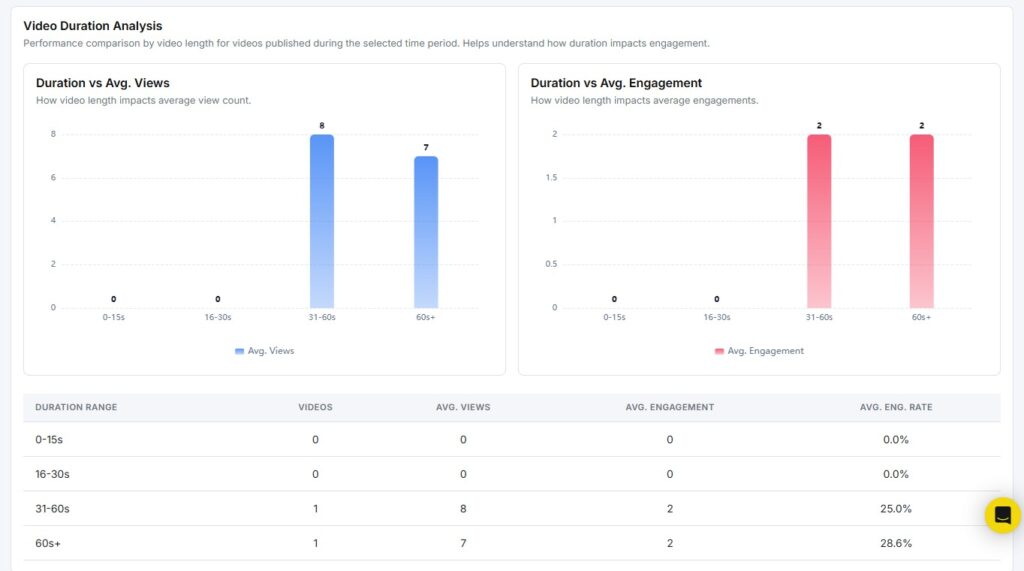Screen dimensions: 1024x571
Task: Click the Duration vs Avg. Engagement title
Action: click(616, 83)
